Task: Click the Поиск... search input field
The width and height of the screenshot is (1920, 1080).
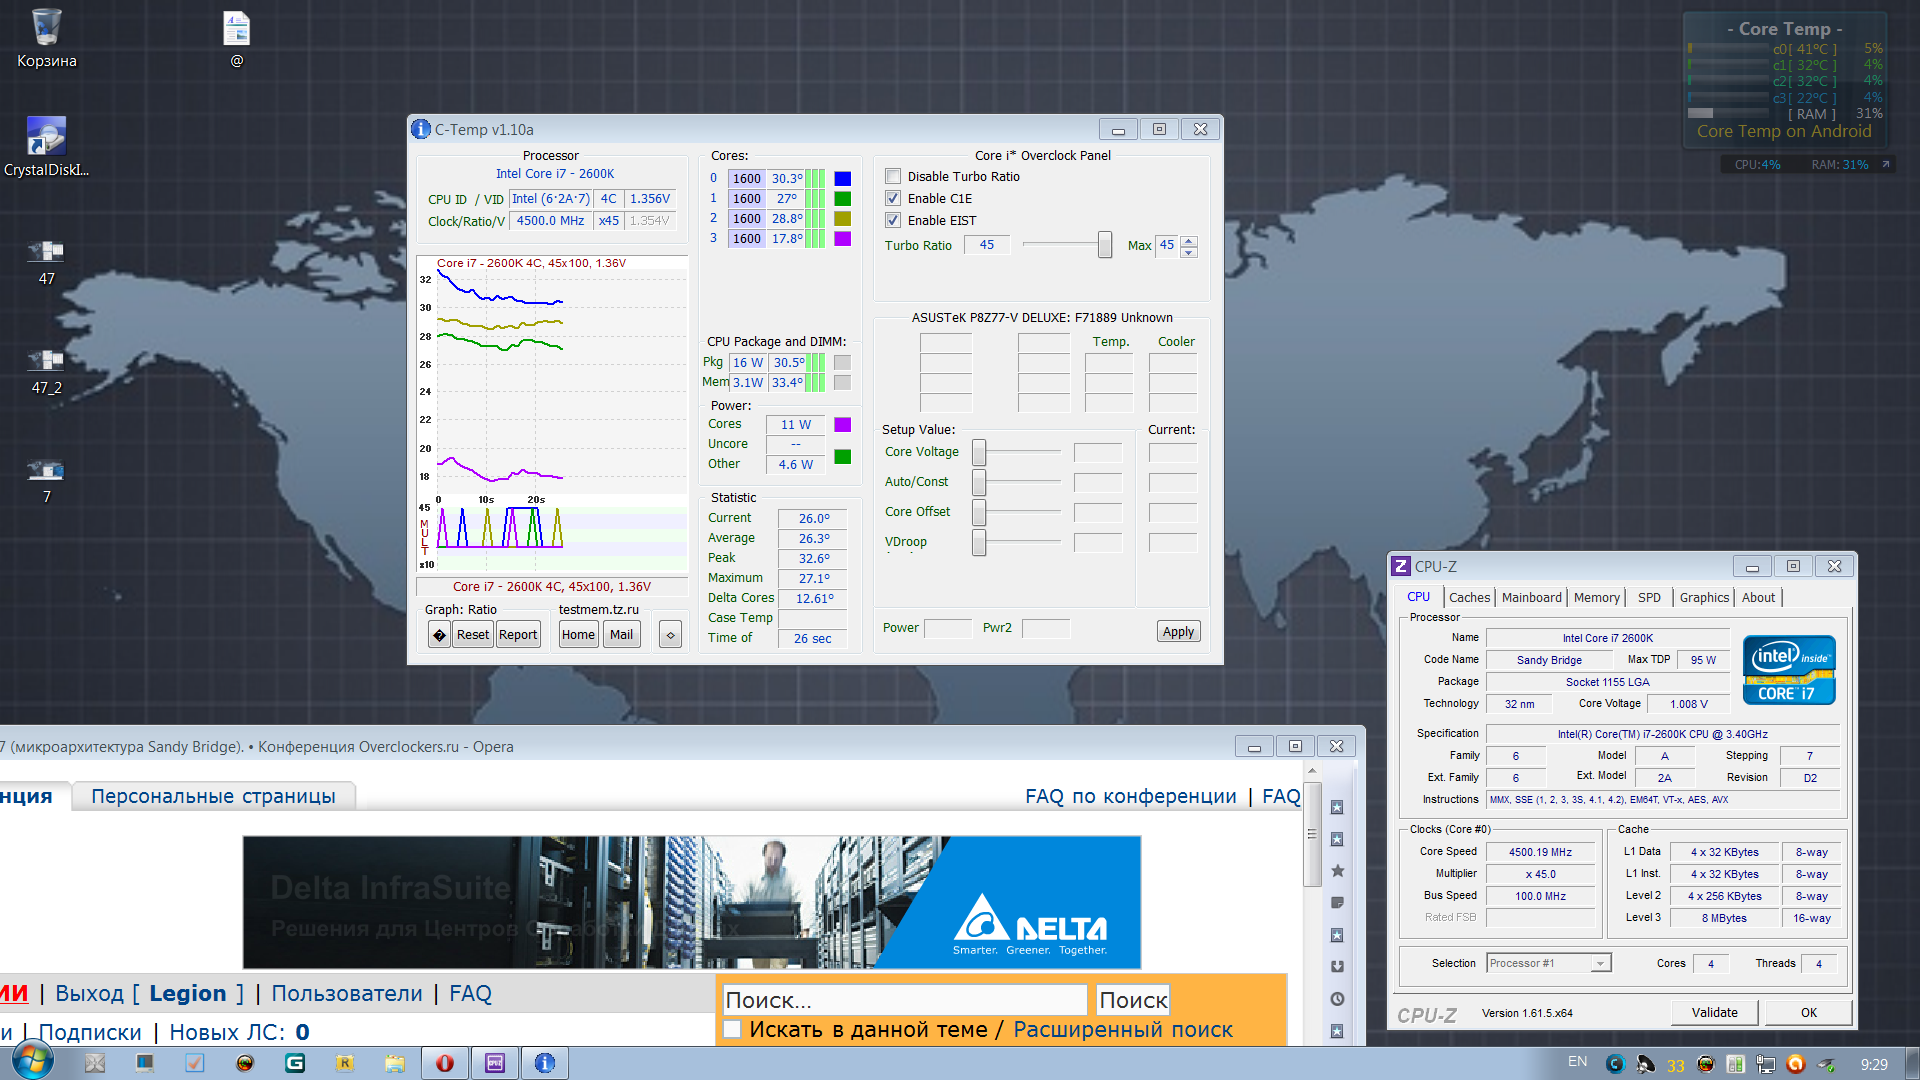Action: (904, 1000)
